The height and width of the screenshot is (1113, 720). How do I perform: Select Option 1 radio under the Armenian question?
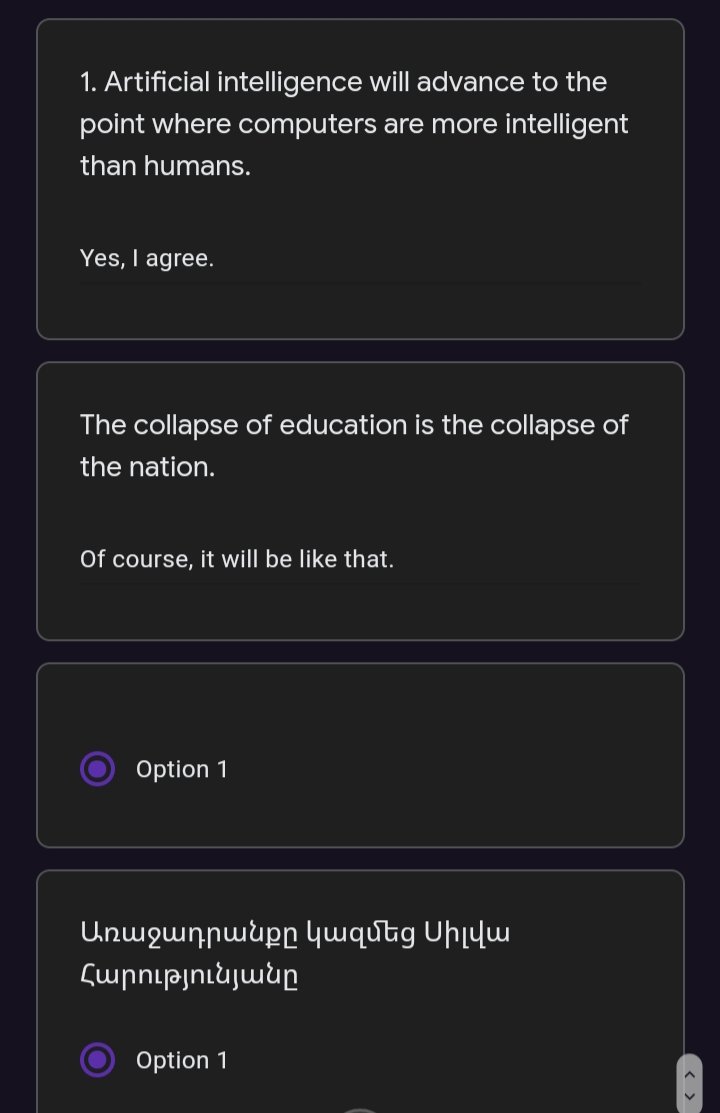(98, 1060)
